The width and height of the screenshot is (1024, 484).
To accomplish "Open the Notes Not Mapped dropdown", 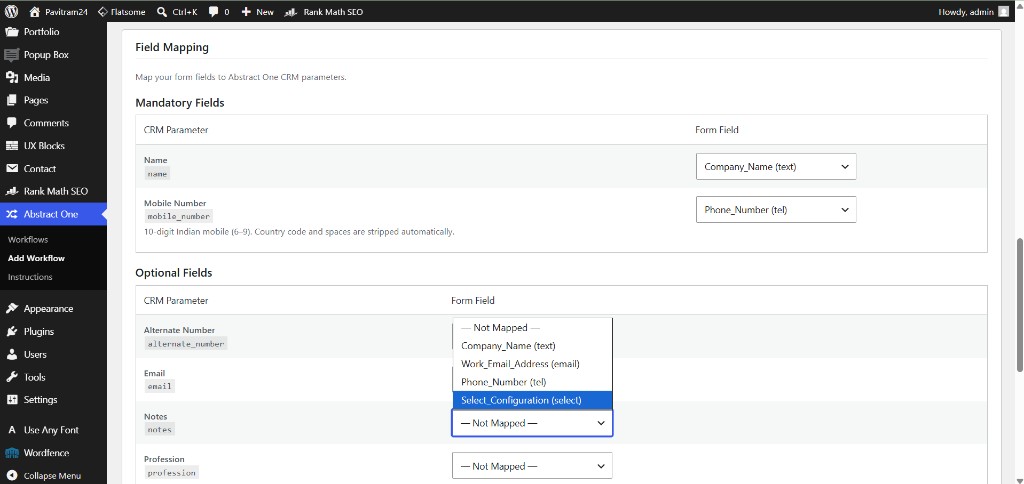I will [x=532, y=423].
